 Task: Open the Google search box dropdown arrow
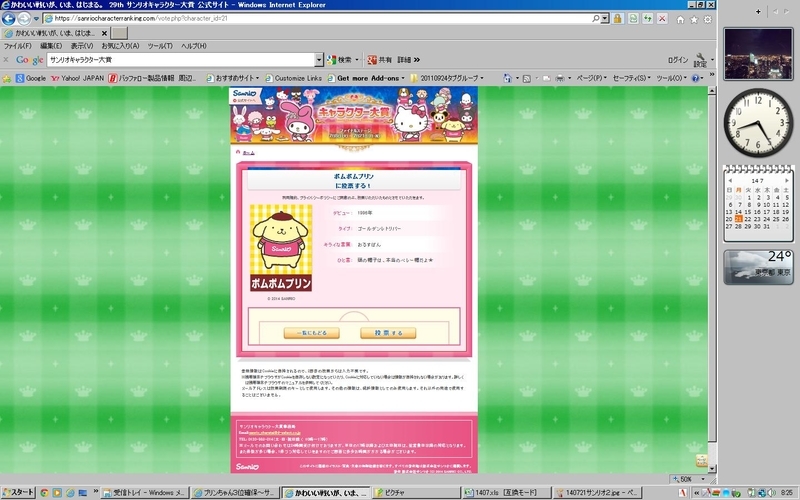tap(319, 60)
